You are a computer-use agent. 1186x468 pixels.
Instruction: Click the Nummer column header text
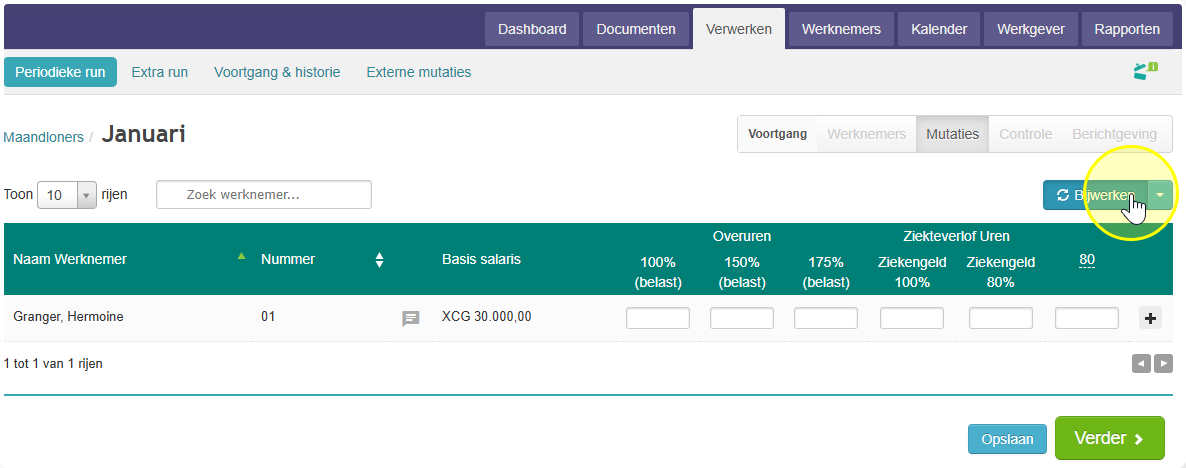(x=288, y=259)
